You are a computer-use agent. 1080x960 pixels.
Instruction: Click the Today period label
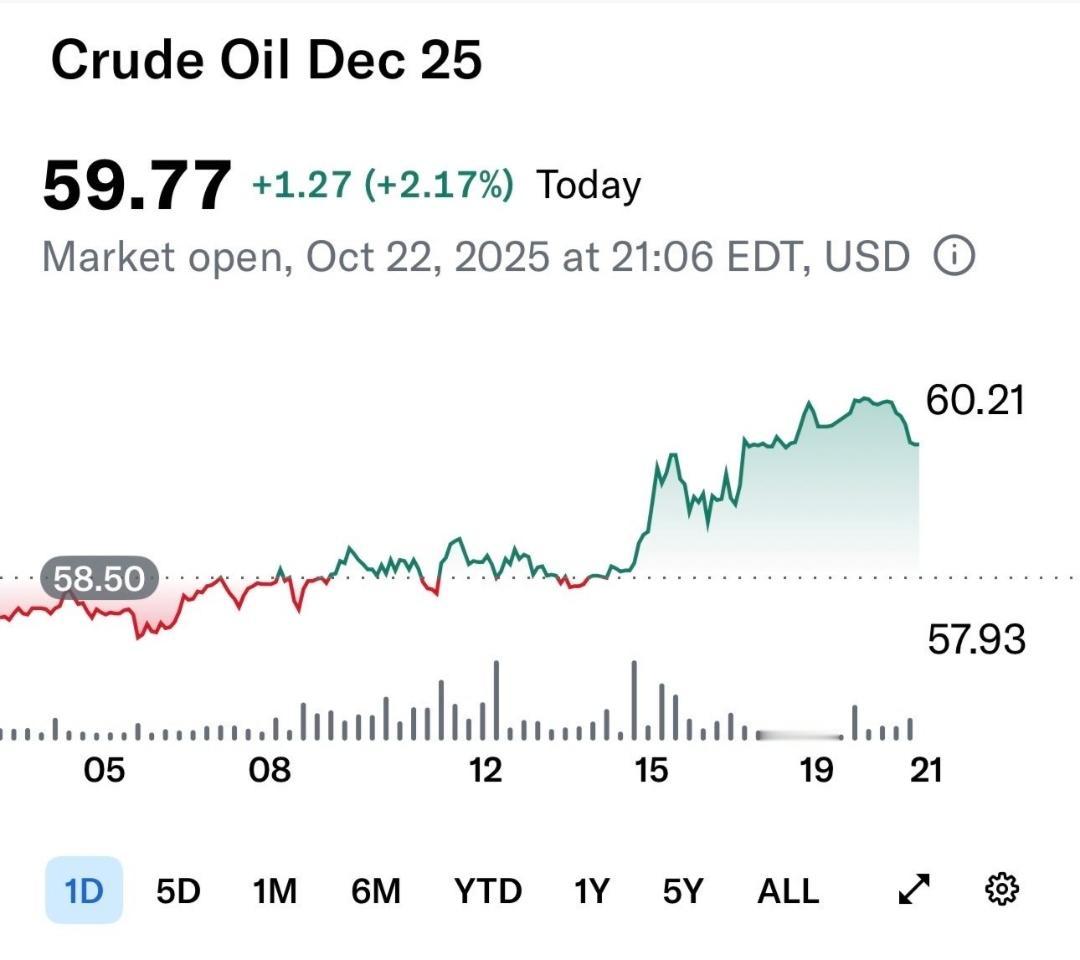588,186
